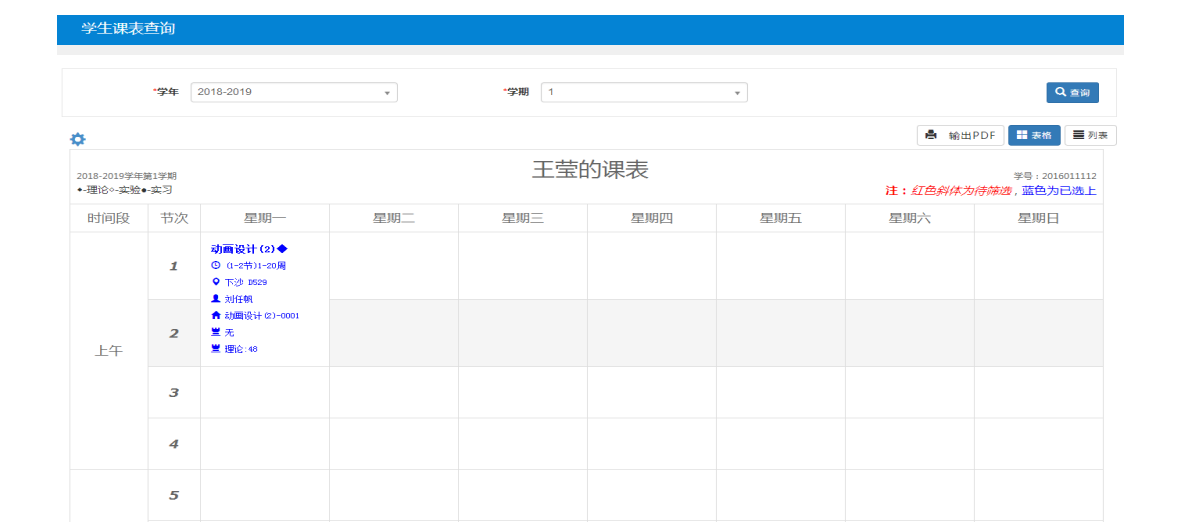Screen dimensions: 1189x522
Task: Click the 上午 time period cell
Action: tap(108, 351)
